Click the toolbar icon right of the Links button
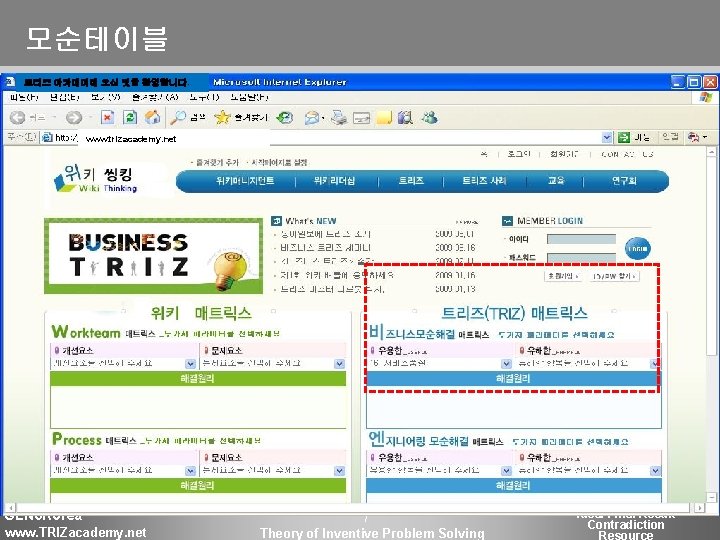This screenshot has width=720, height=540. 693,137
